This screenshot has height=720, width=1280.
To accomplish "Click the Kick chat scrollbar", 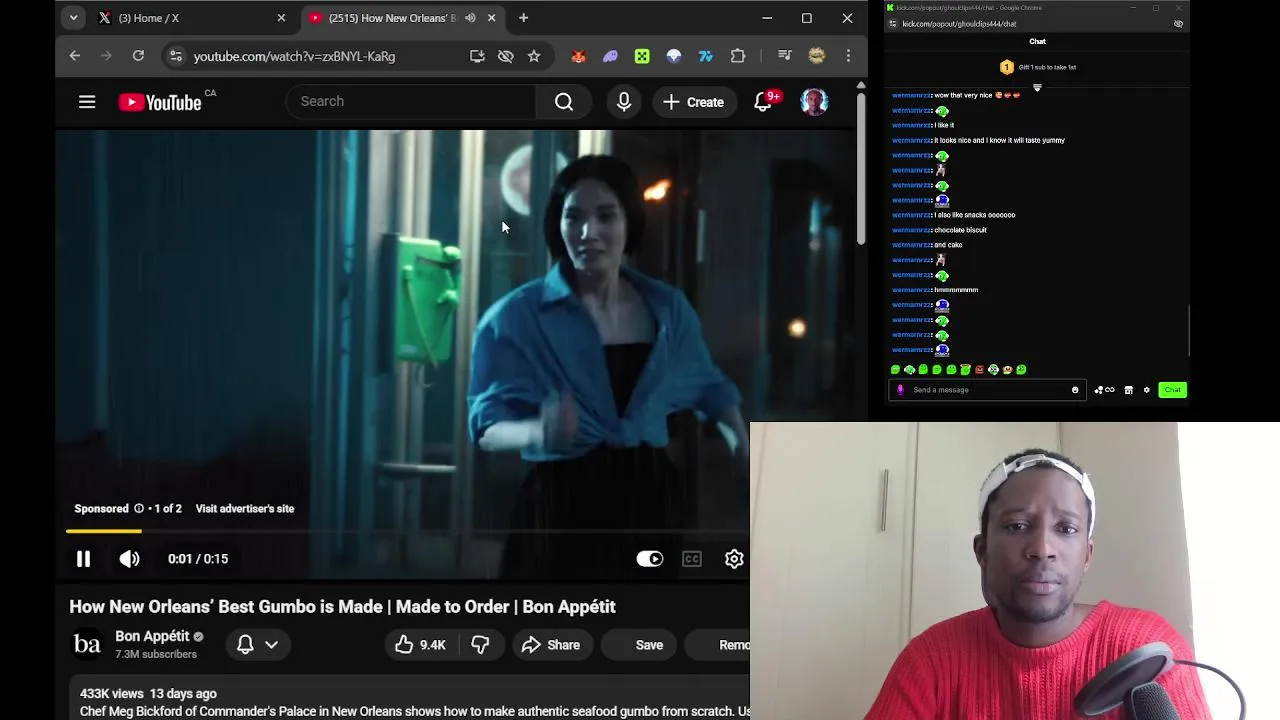I will tap(1188, 330).
